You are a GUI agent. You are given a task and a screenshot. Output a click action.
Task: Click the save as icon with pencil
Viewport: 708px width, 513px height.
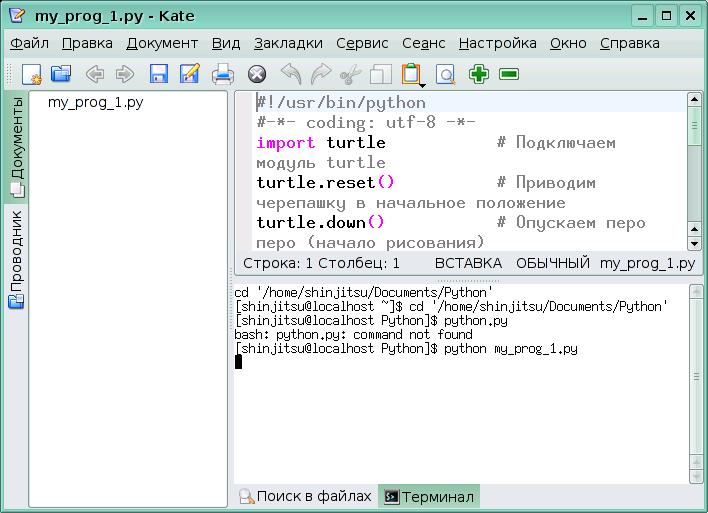pos(189,74)
